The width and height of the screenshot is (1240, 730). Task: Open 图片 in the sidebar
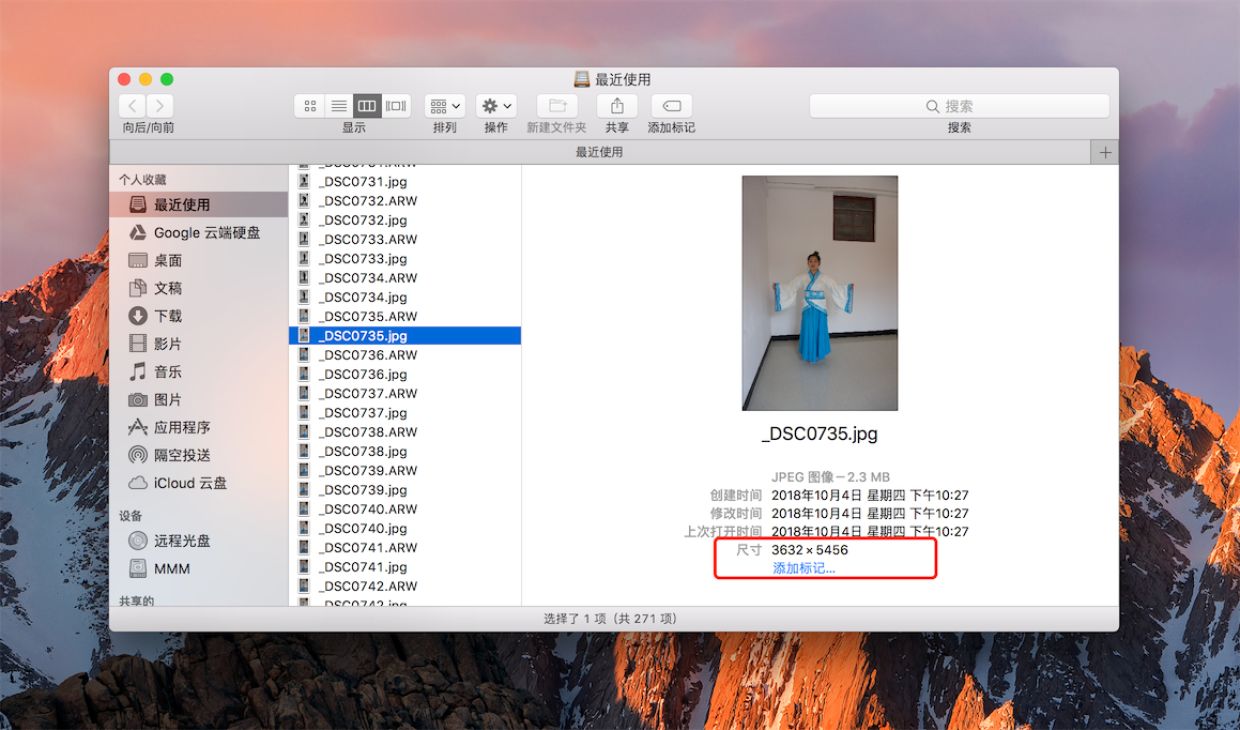point(199,399)
